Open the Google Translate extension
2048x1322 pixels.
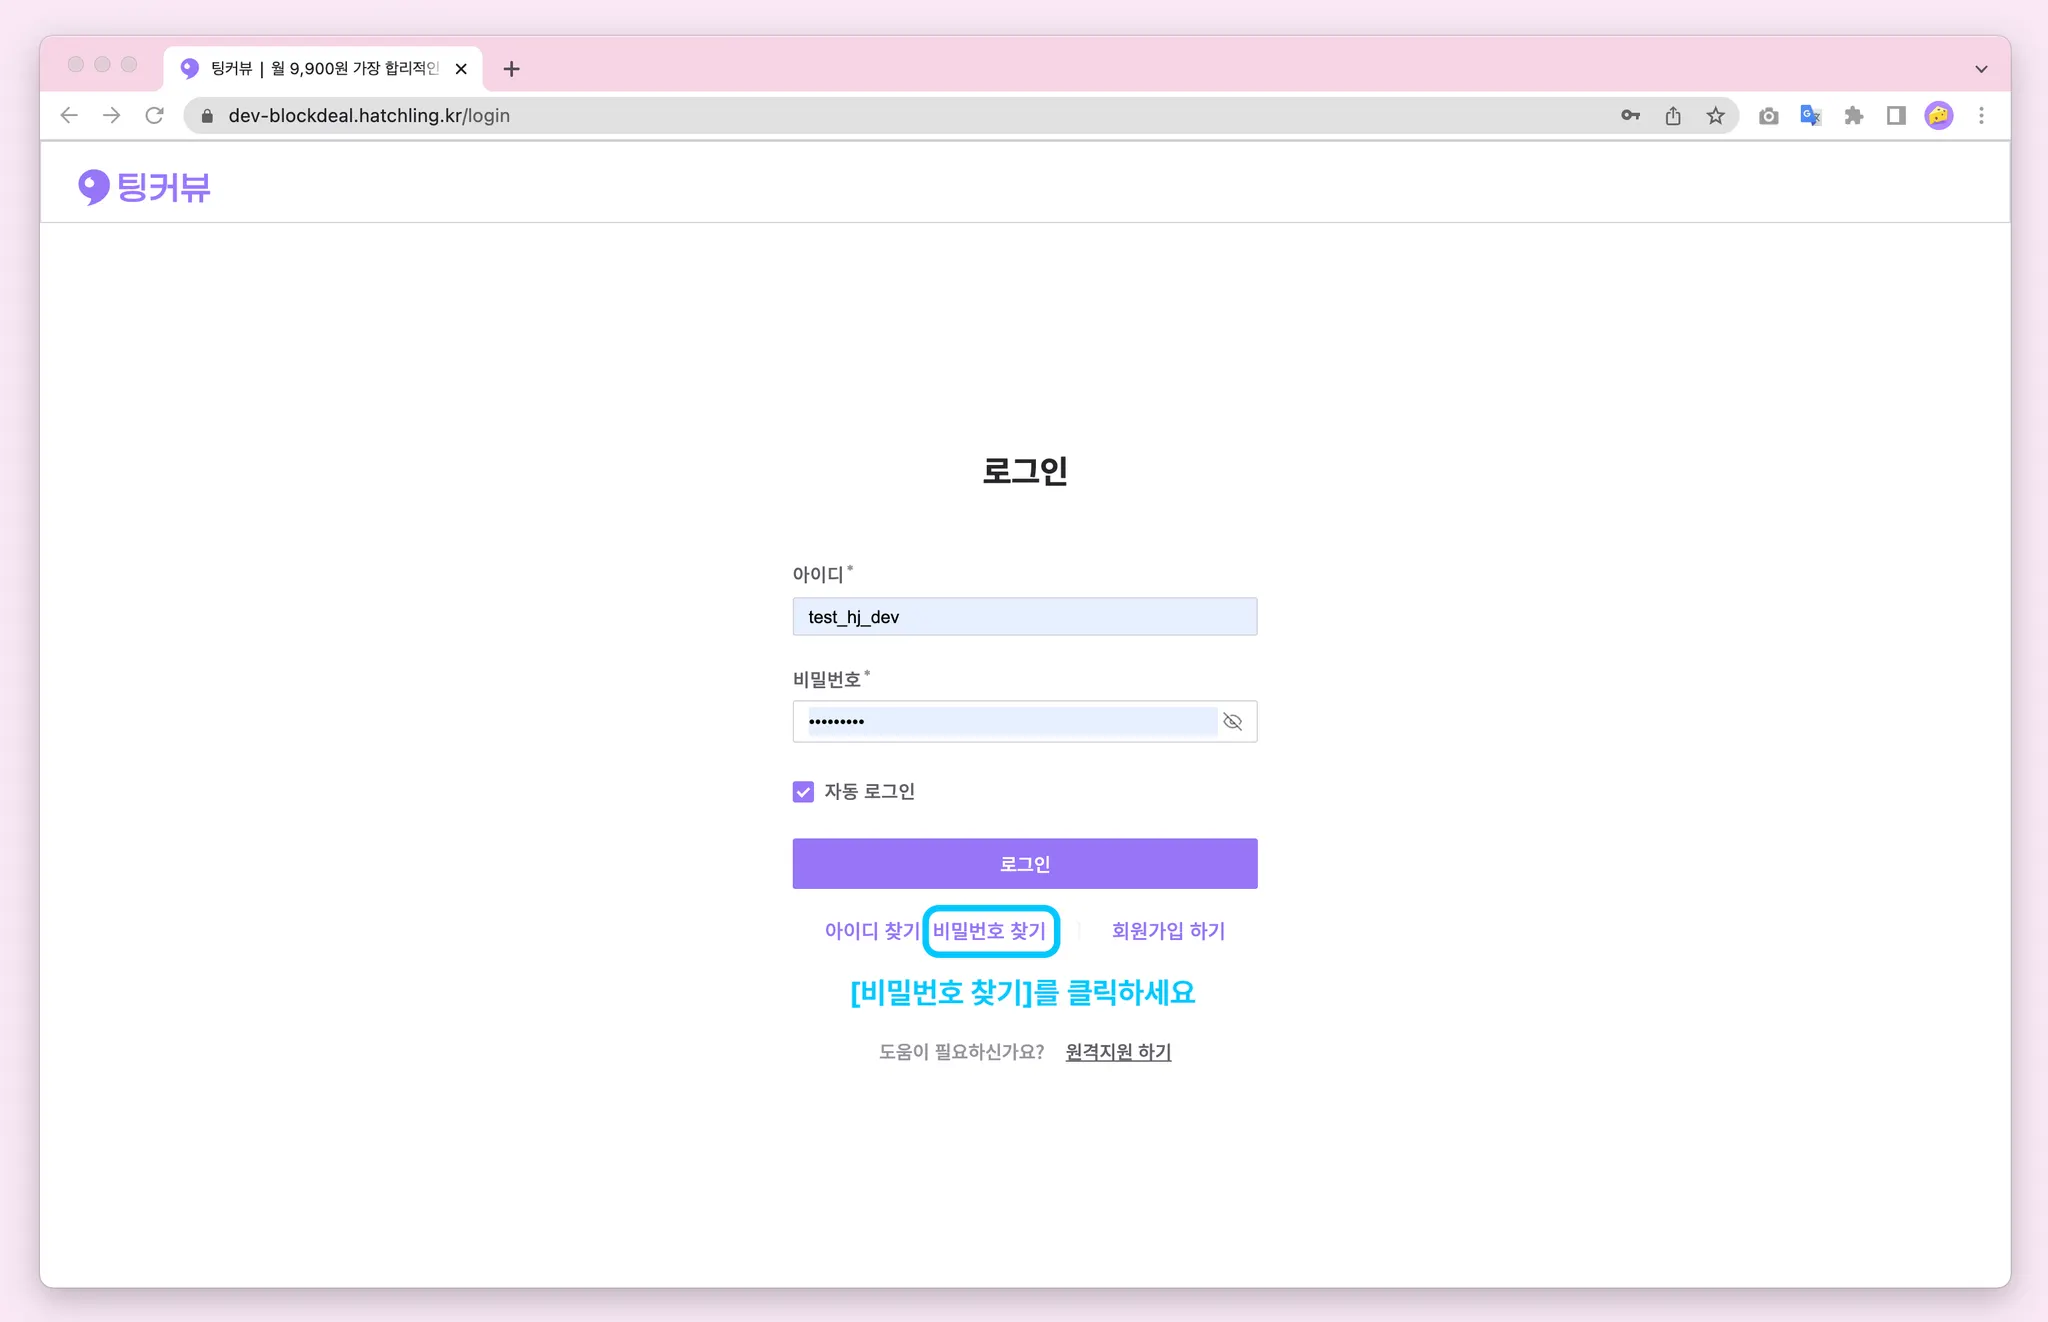1811,116
